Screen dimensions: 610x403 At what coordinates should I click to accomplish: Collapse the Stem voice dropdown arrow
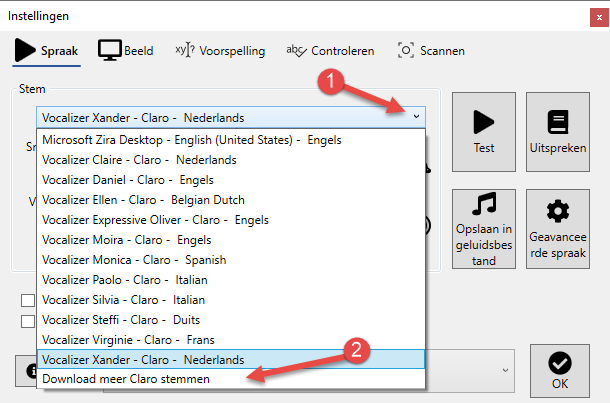coord(416,117)
